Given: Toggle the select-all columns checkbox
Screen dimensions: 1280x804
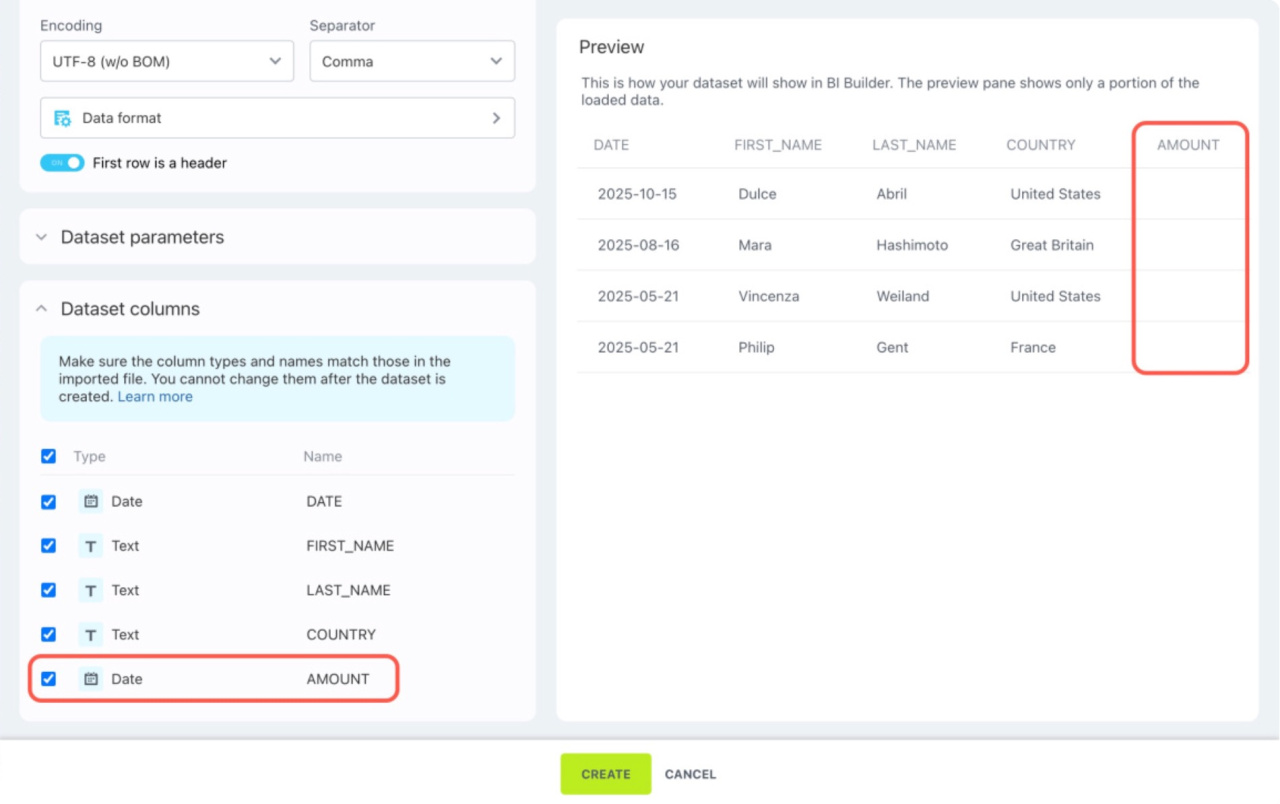Looking at the screenshot, I should pos(48,456).
